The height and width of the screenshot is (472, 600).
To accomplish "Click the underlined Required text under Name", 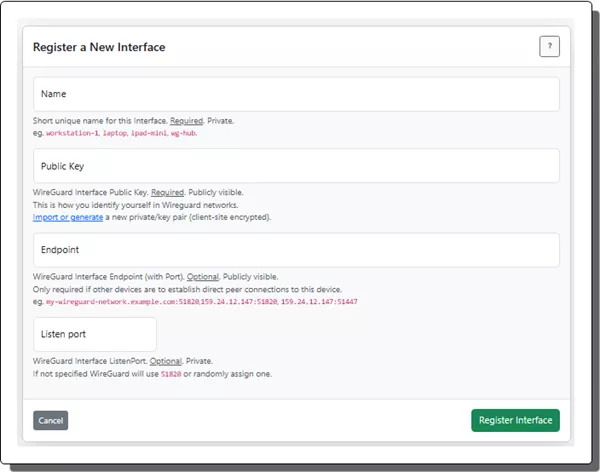I will click(186, 121).
